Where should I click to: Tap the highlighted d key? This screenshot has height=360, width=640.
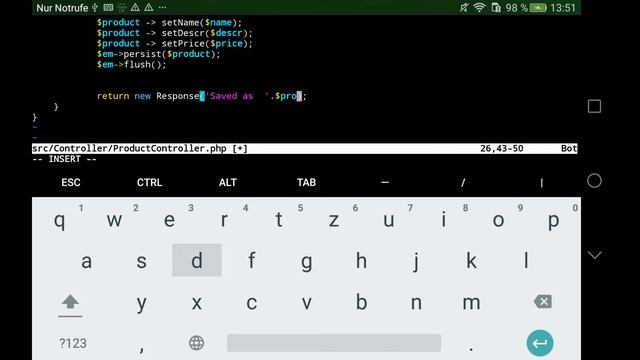tap(197, 260)
